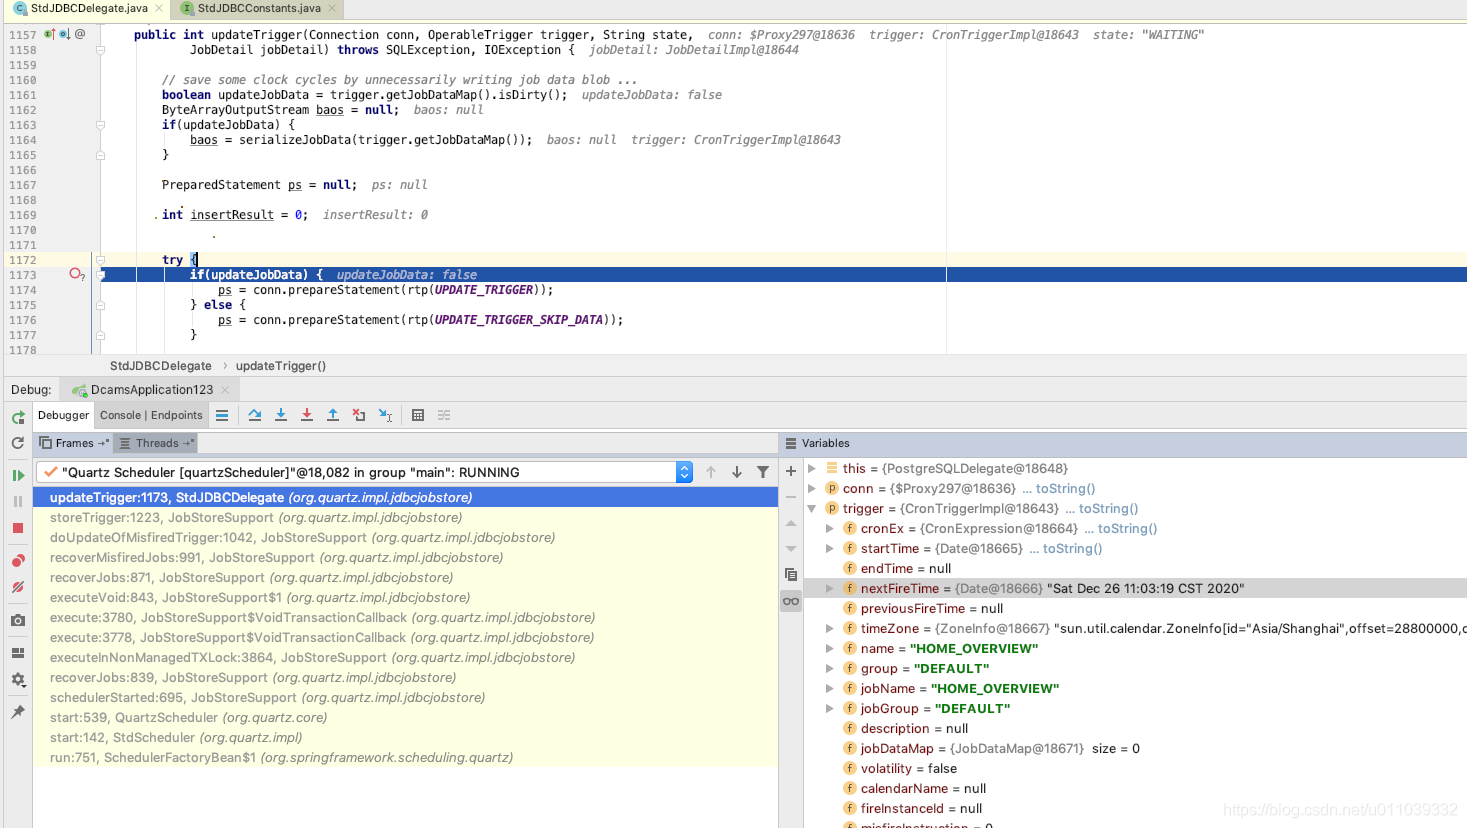Screen dimensions: 1467x828
Task: Step Out of the current method
Action: (x=333, y=415)
